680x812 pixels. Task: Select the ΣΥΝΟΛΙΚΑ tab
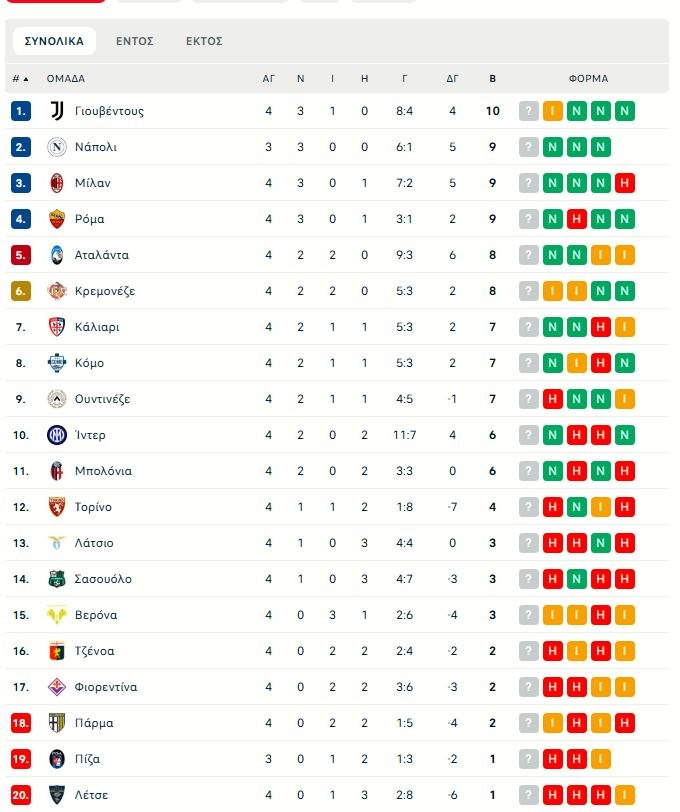54,41
